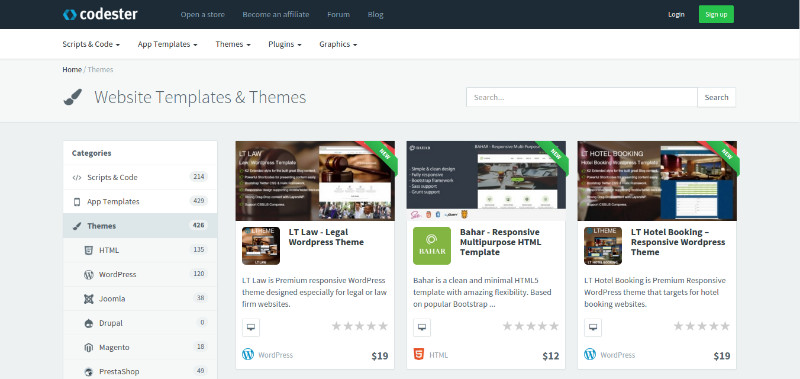Viewport: 800px width, 379px height.
Task: Visit the Forum page
Action: point(338,14)
